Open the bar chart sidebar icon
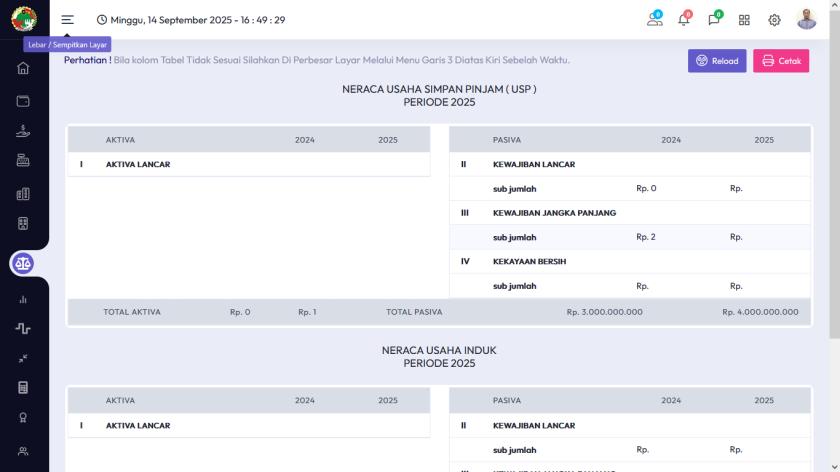The image size is (840, 472). (x=23, y=299)
